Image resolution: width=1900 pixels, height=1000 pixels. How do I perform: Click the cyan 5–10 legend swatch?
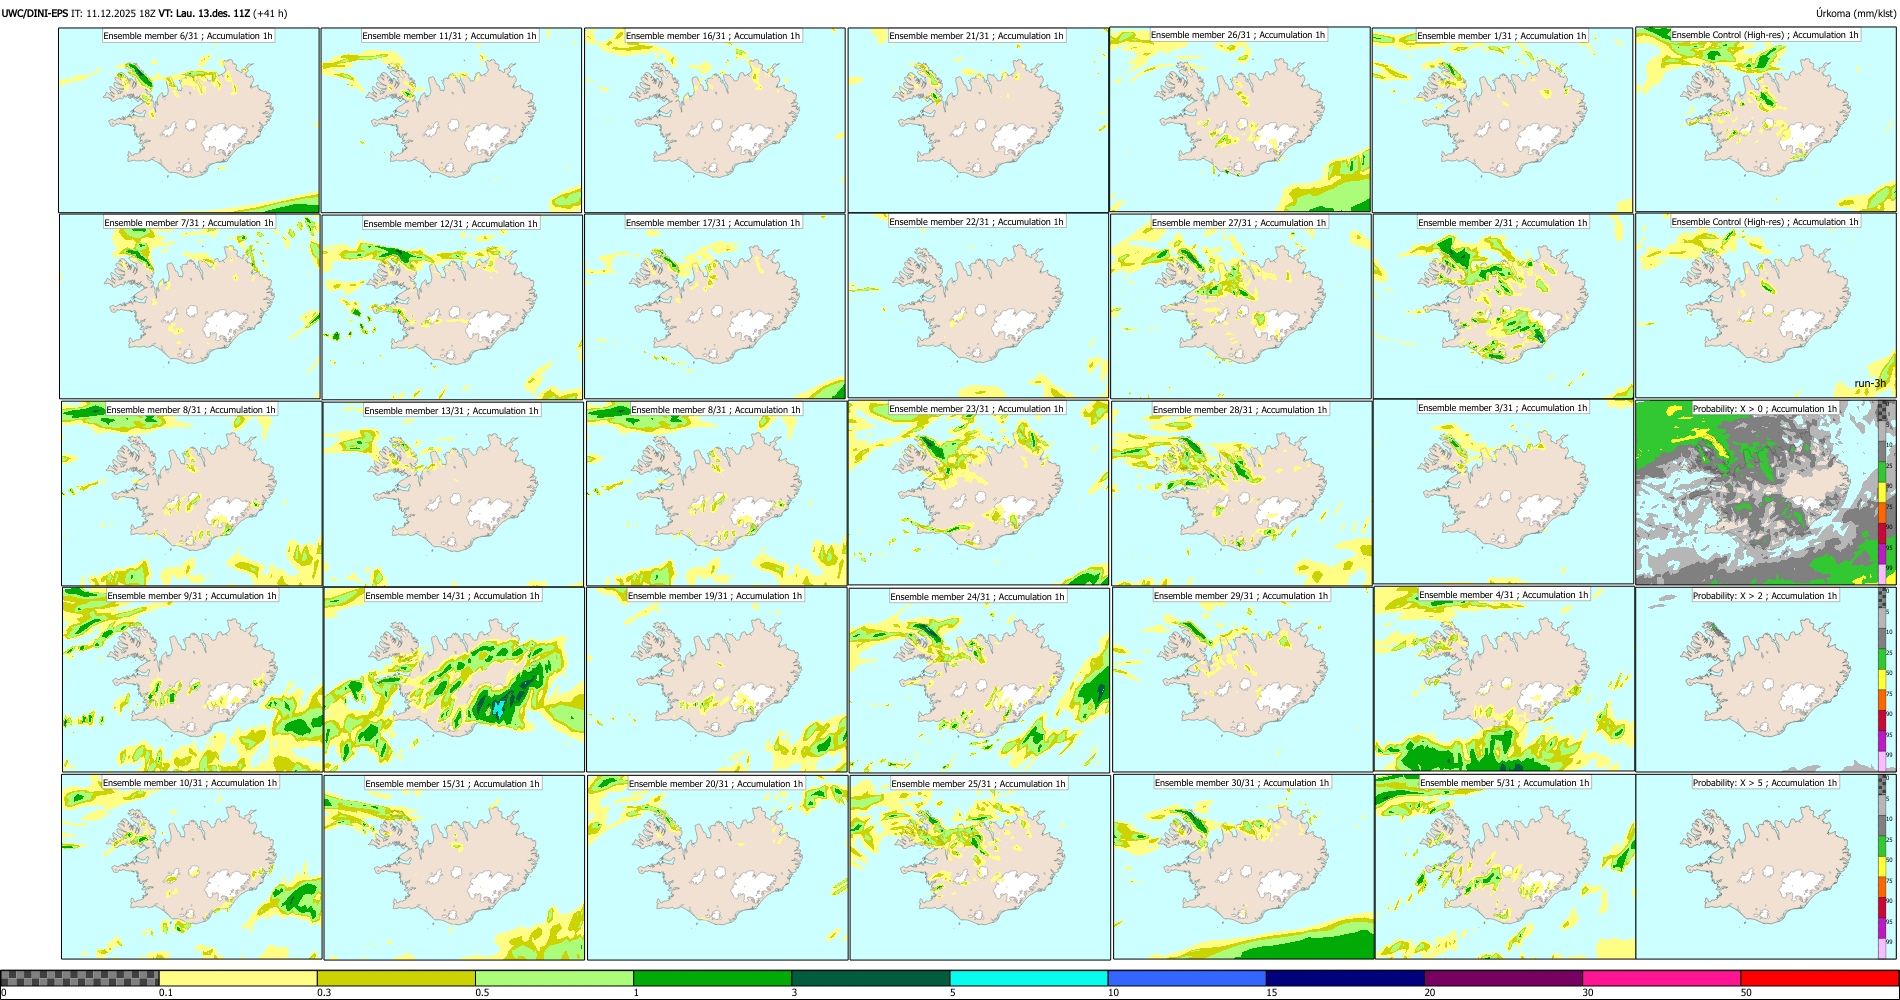coord(1029,978)
